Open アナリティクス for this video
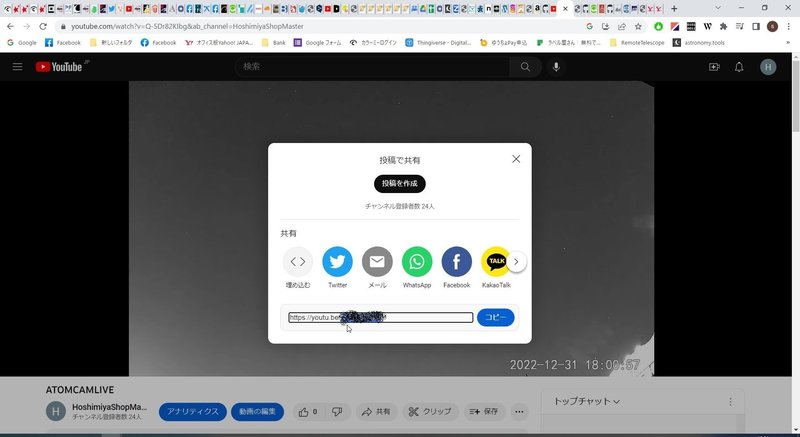Image resolution: width=800 pixels, height=437 pixels. (193, 412)
